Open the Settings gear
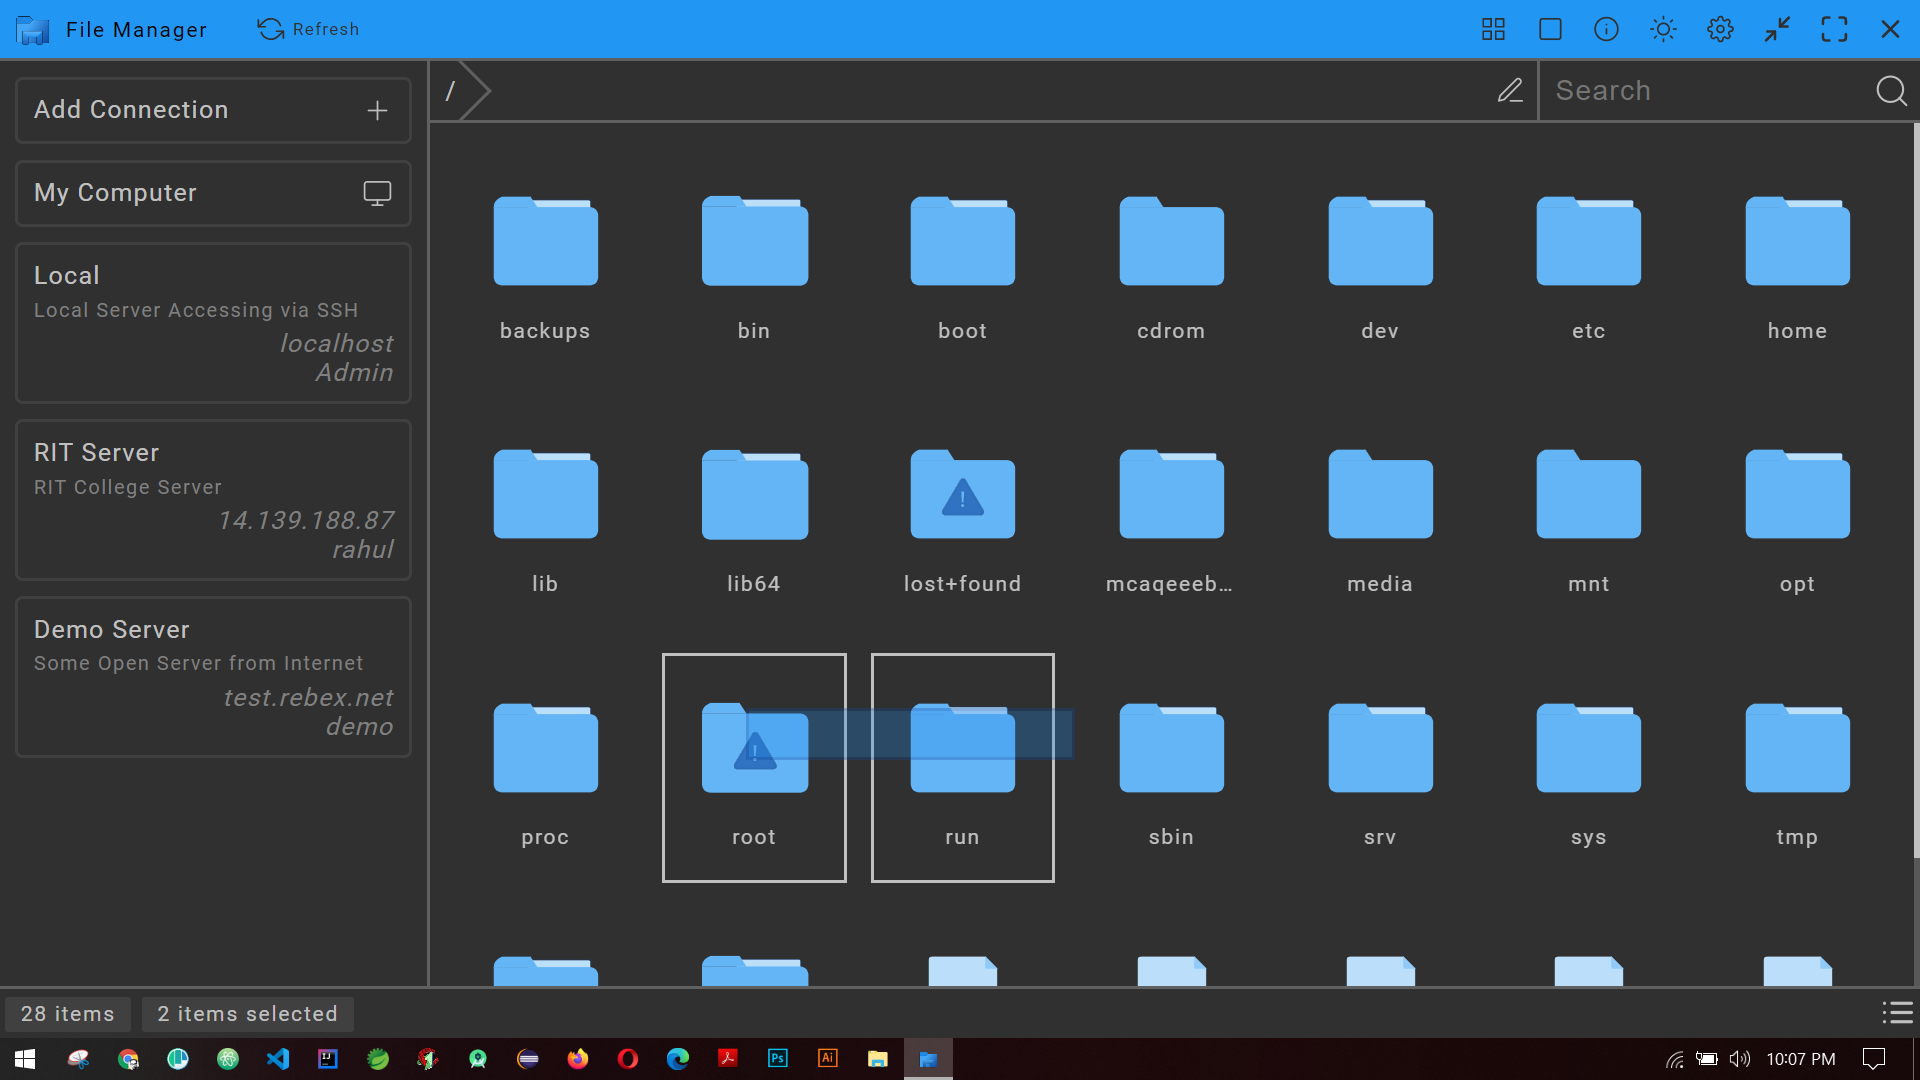This screenshot has height=1080, width=1920. (x=1720, y=29)
